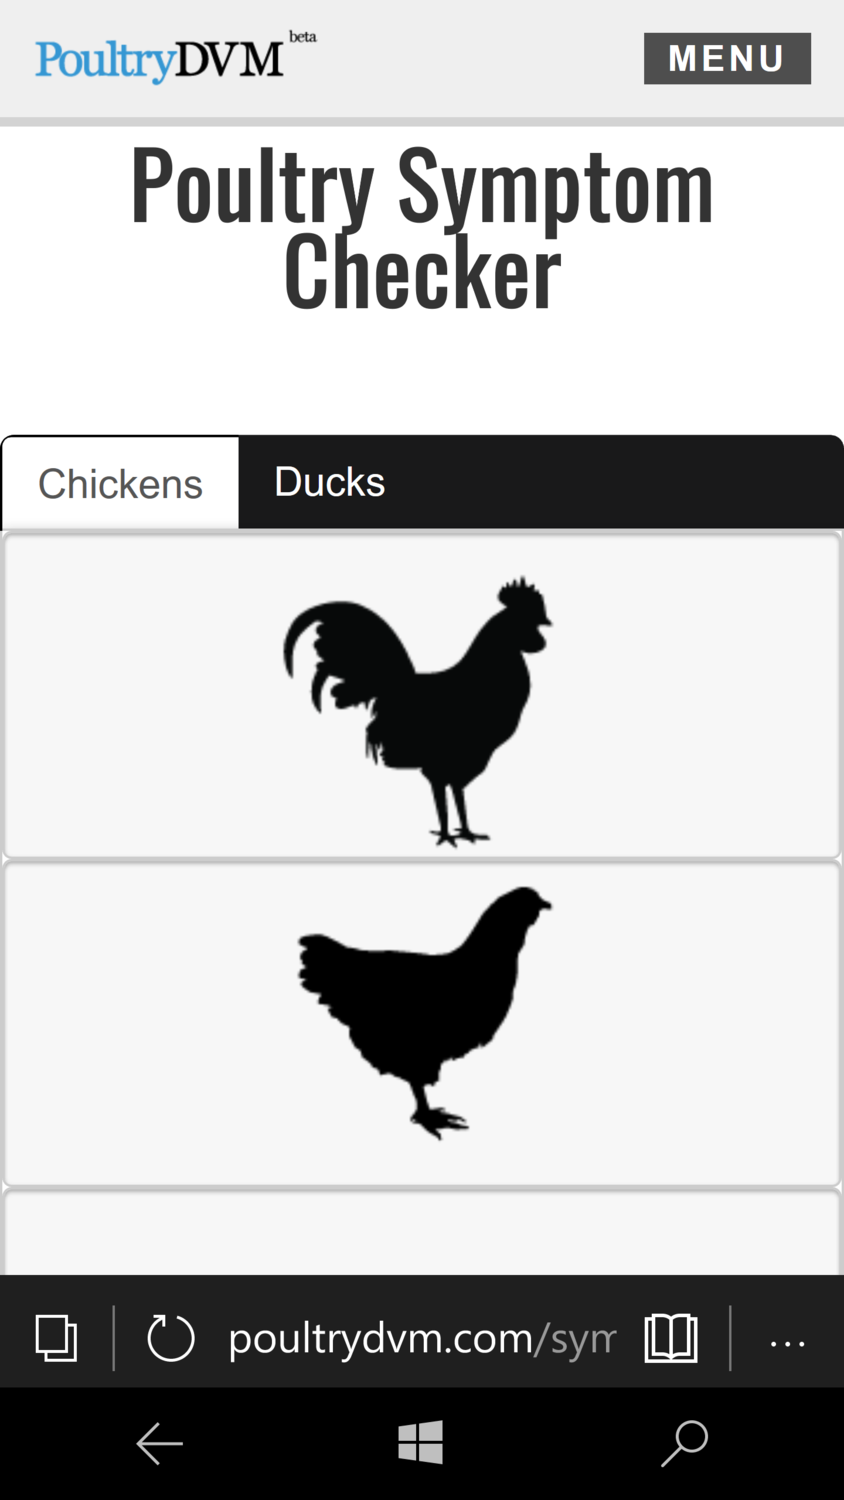Open reading view book icon
The width and height of the screenshot is (844, 1500).
point(670,1338)
